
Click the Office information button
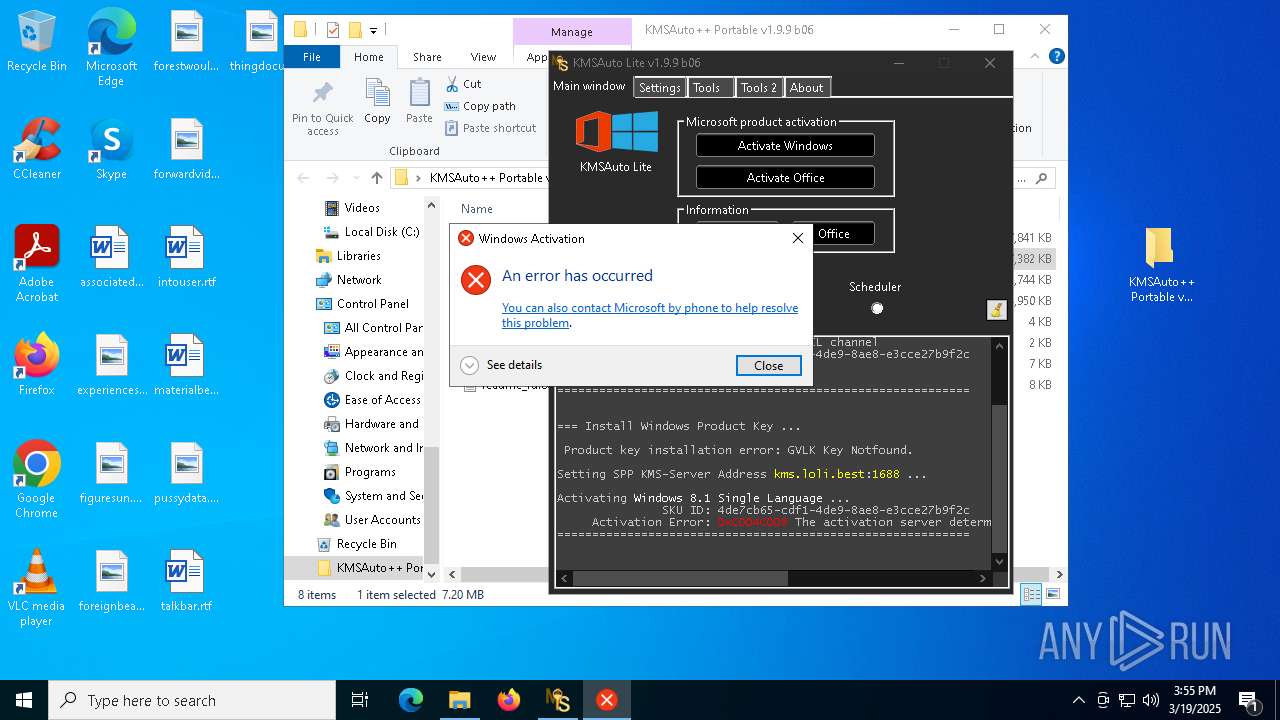pos(834,234)
